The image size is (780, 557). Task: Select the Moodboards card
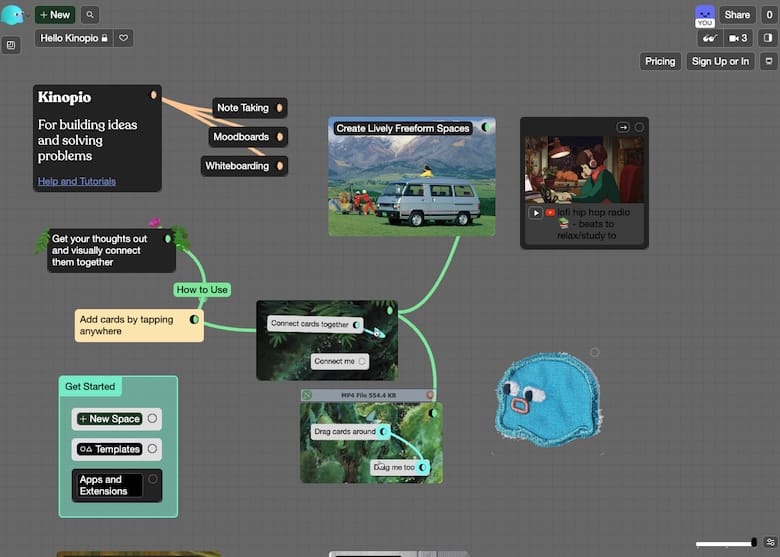(248, 137)
